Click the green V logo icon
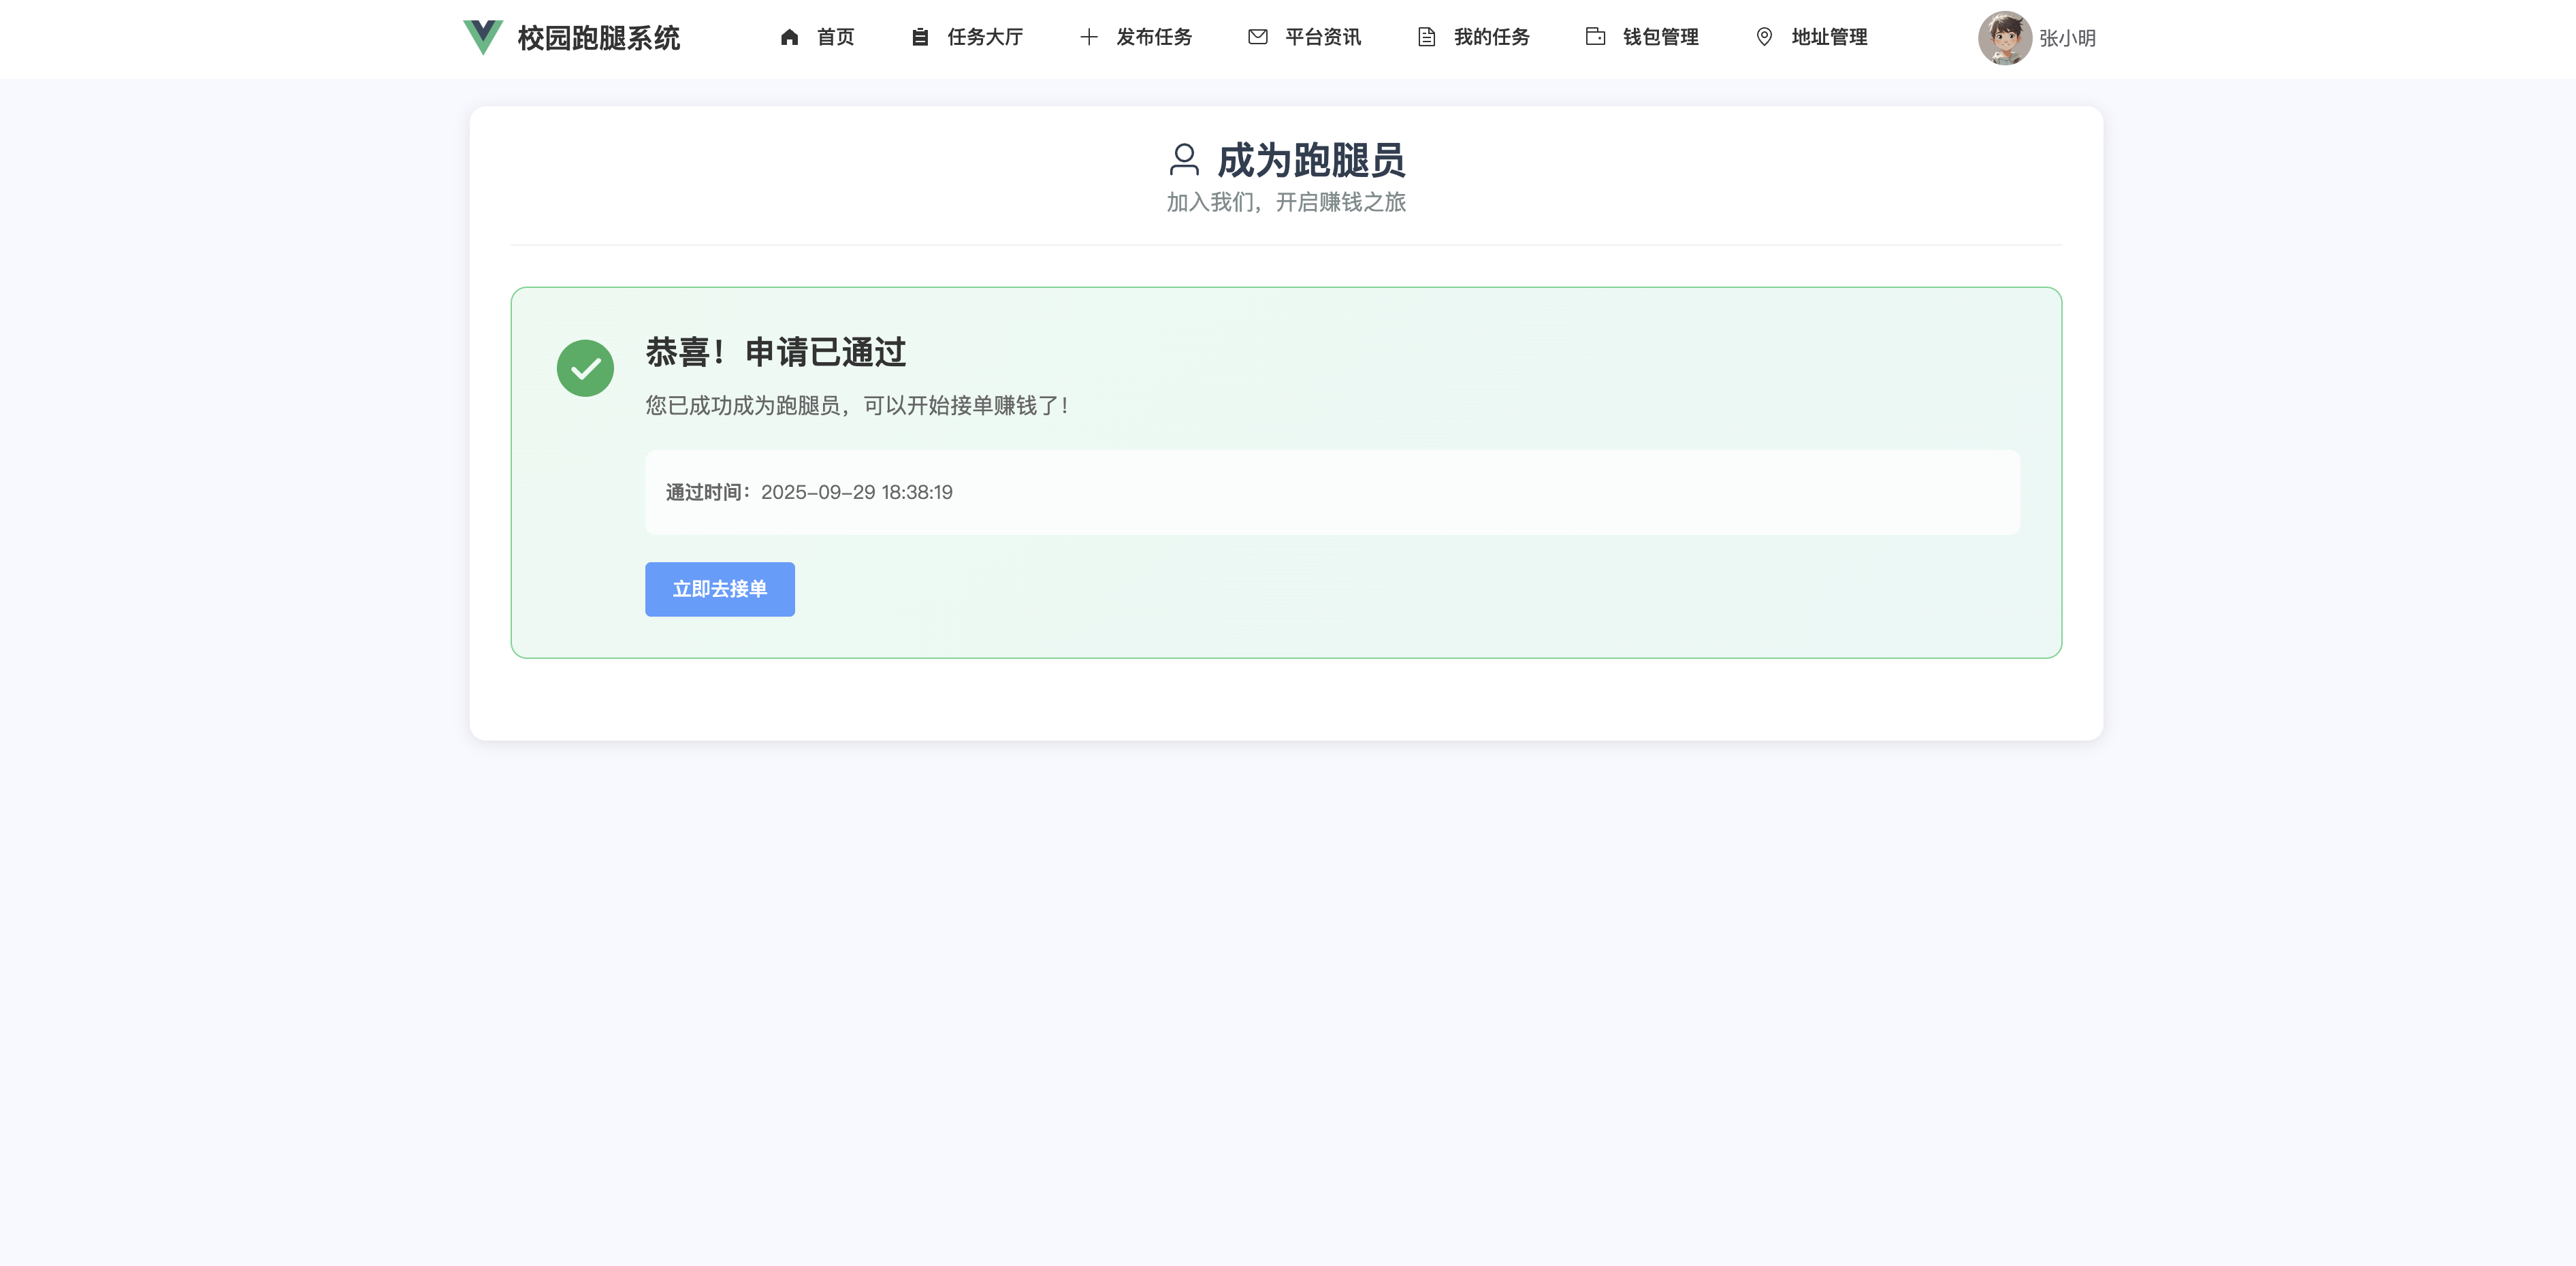The image size is (2576, 1266). click(x=482, y=37)
